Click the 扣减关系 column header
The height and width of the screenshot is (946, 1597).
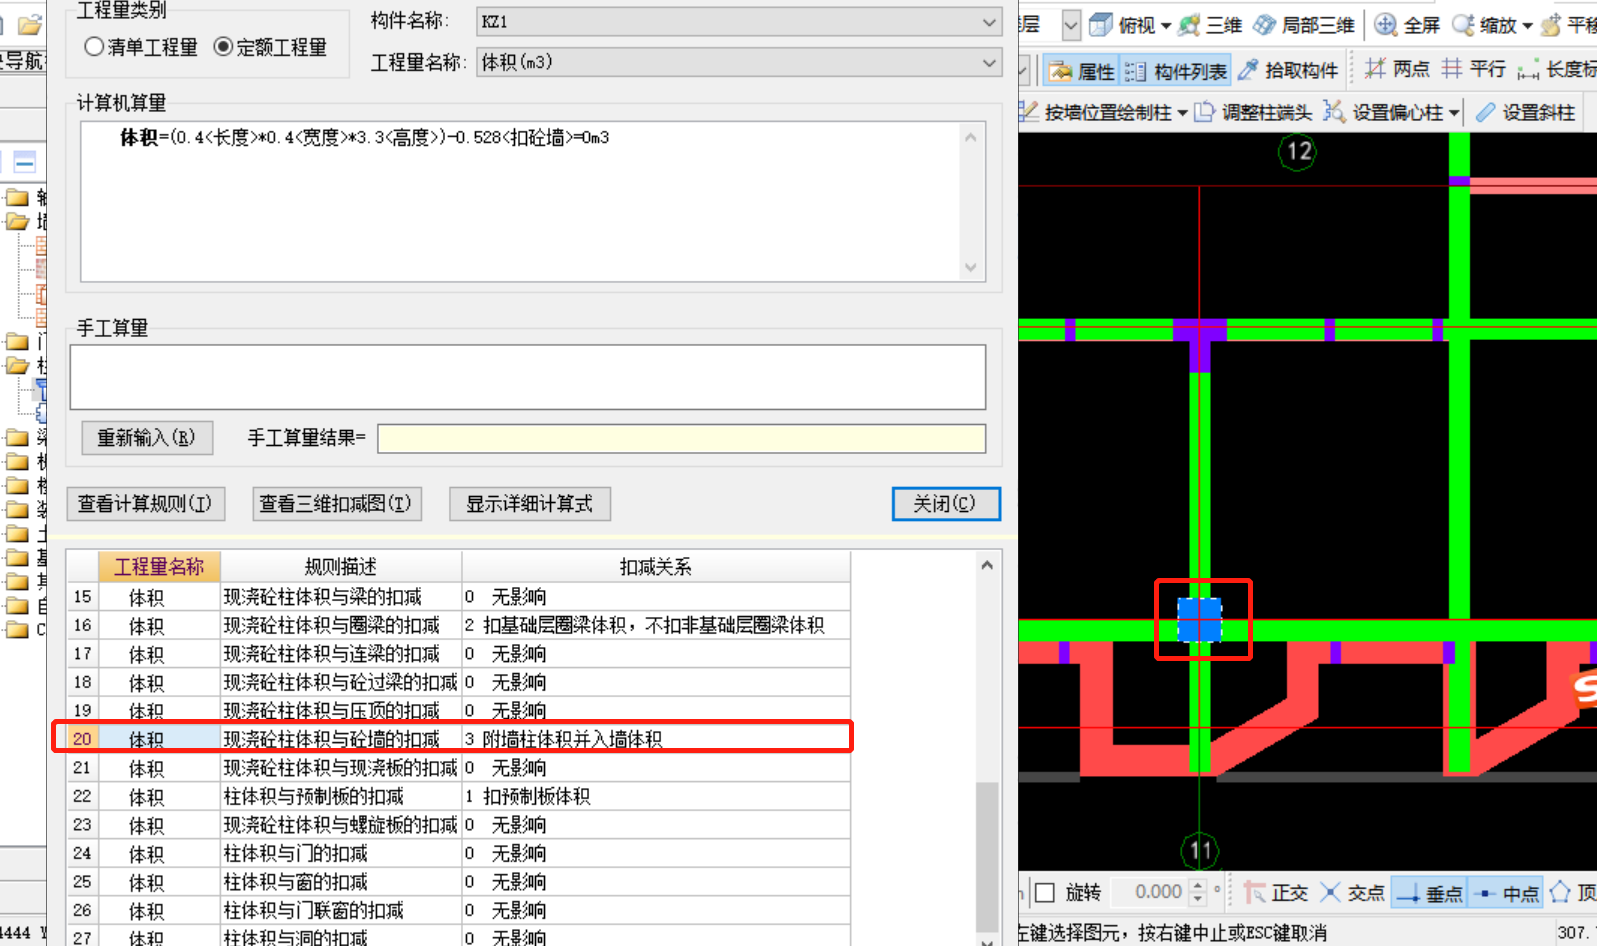[x=656, y=567]
